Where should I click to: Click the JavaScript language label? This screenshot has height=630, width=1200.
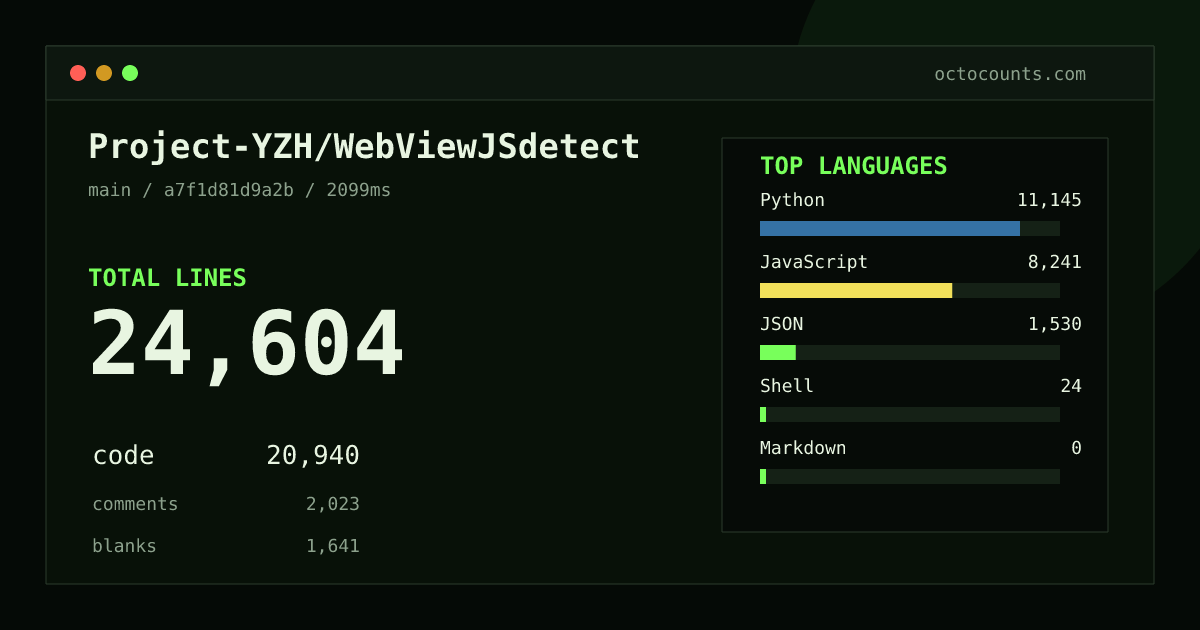814,262
